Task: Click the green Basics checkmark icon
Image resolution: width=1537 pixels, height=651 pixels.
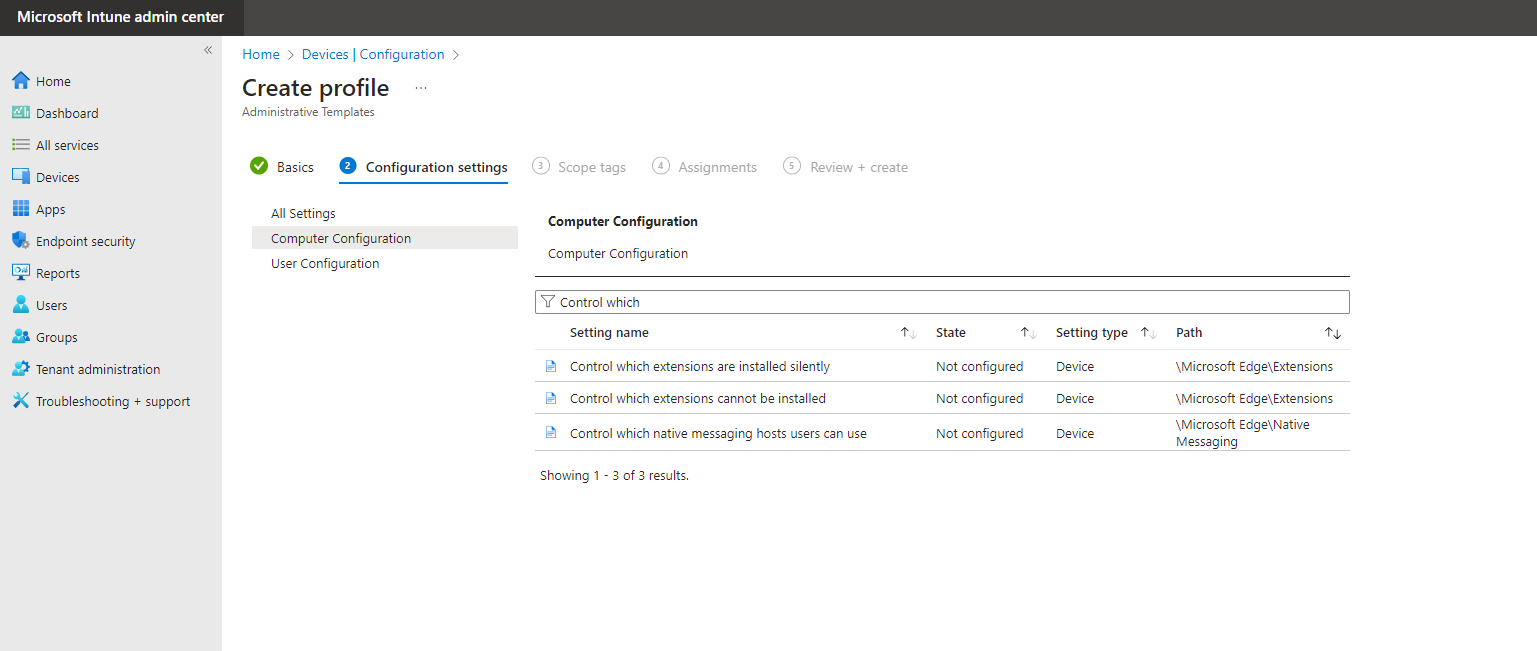Action: 259,166
